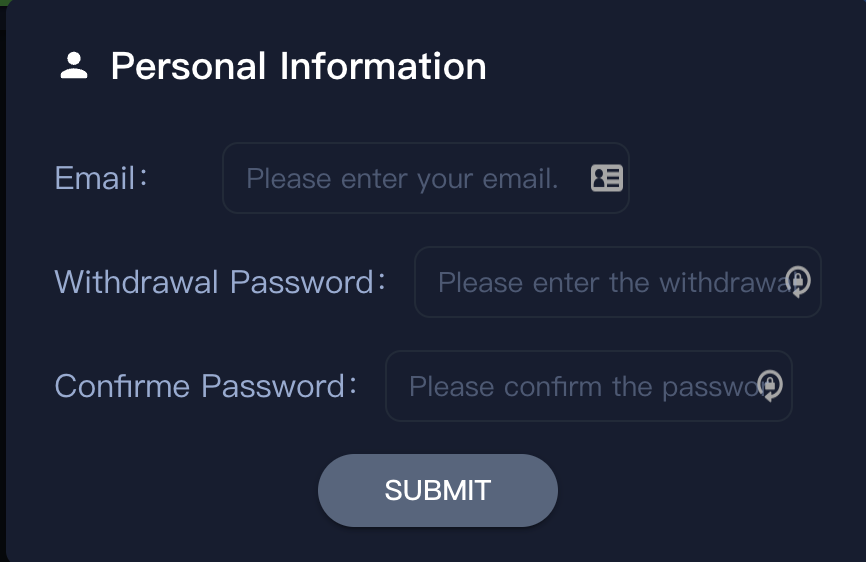Focus the Withdrawal Password input field

600,282
